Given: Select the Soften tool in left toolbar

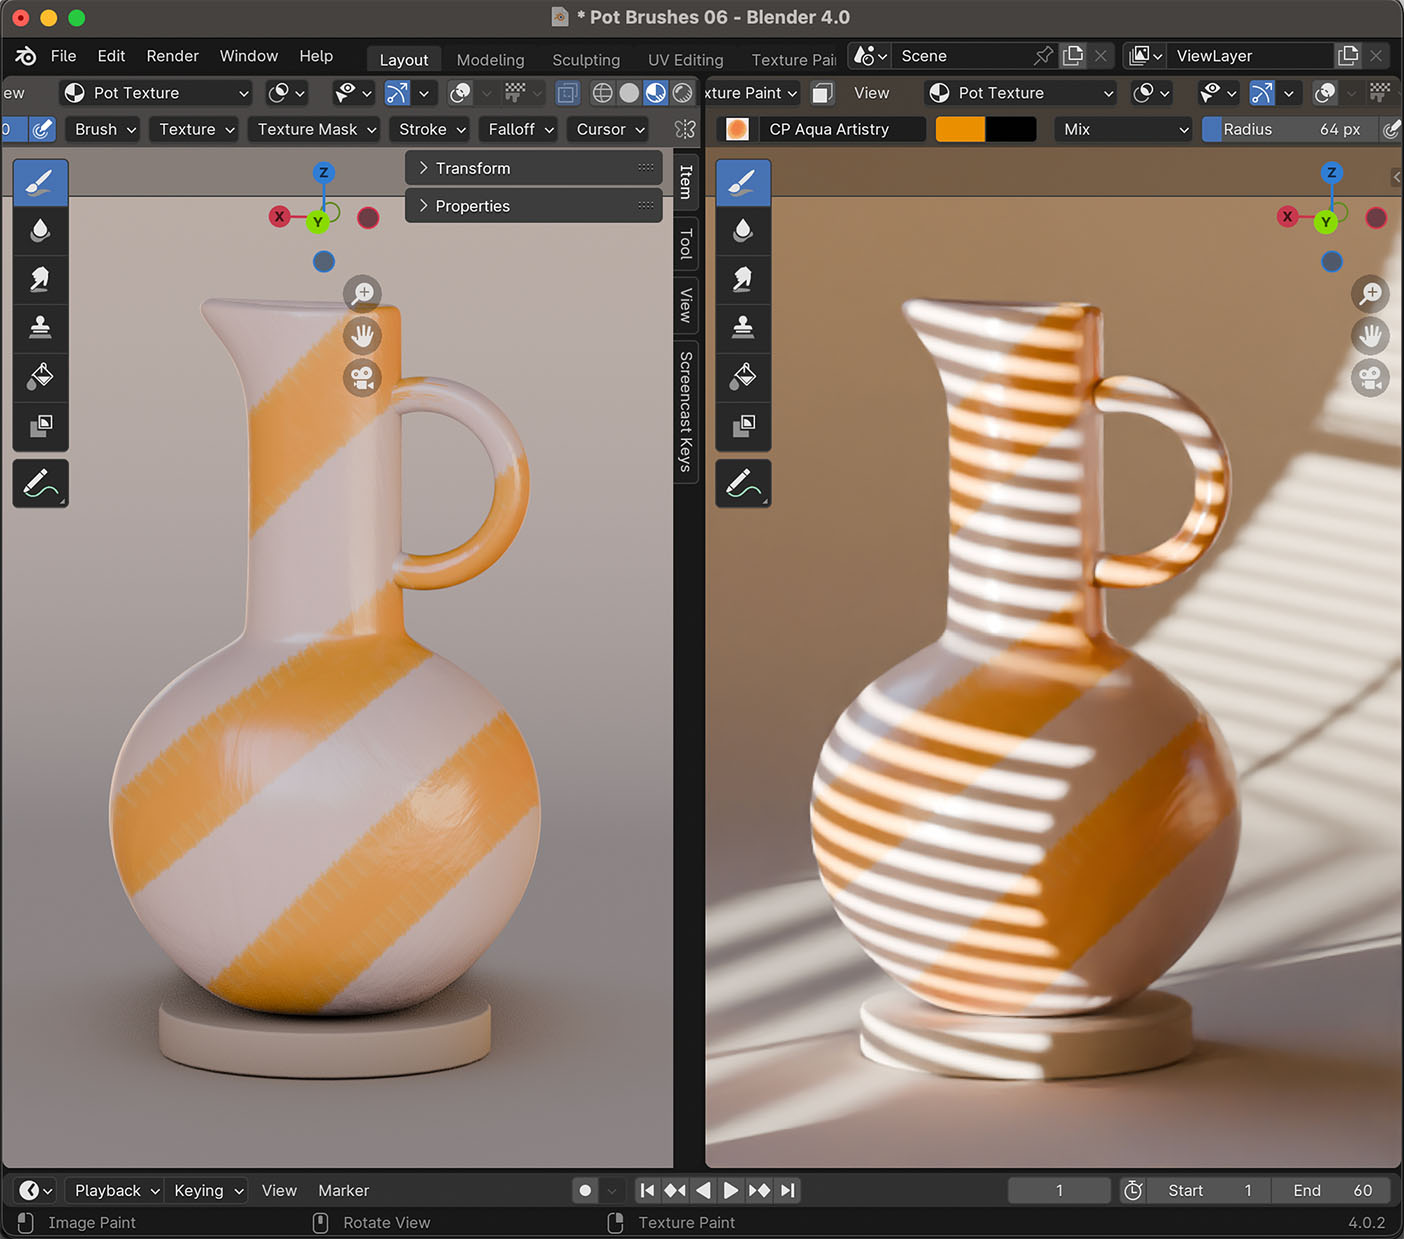Looking at the screenshot, I should coord(40,231).
